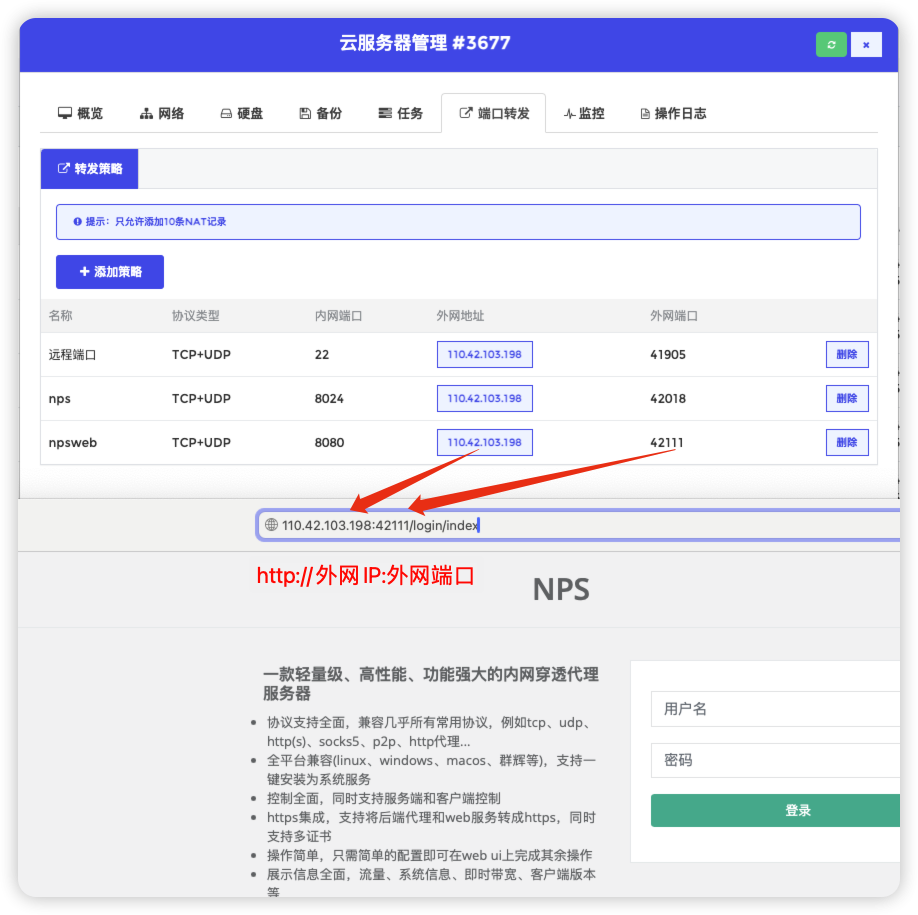This screenshot has height=915, width=918.
Task: Click the 外网地址 column header
Action: click(x=460, y=316)
